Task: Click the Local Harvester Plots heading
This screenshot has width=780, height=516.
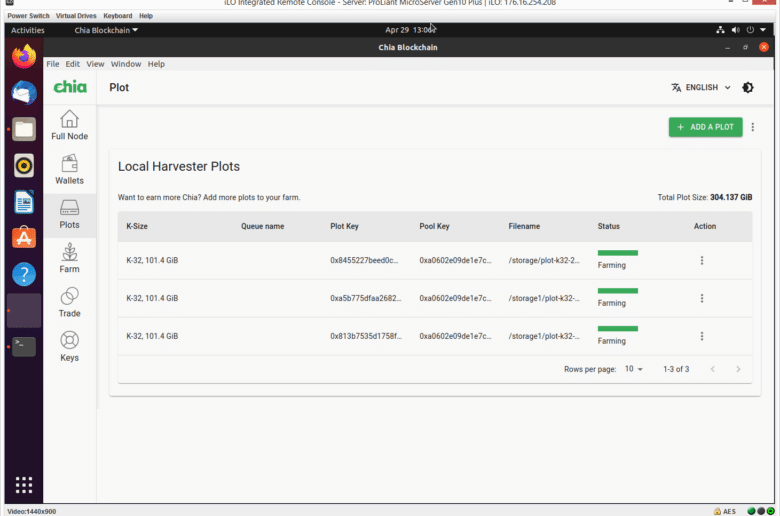Action: point(179,166)
